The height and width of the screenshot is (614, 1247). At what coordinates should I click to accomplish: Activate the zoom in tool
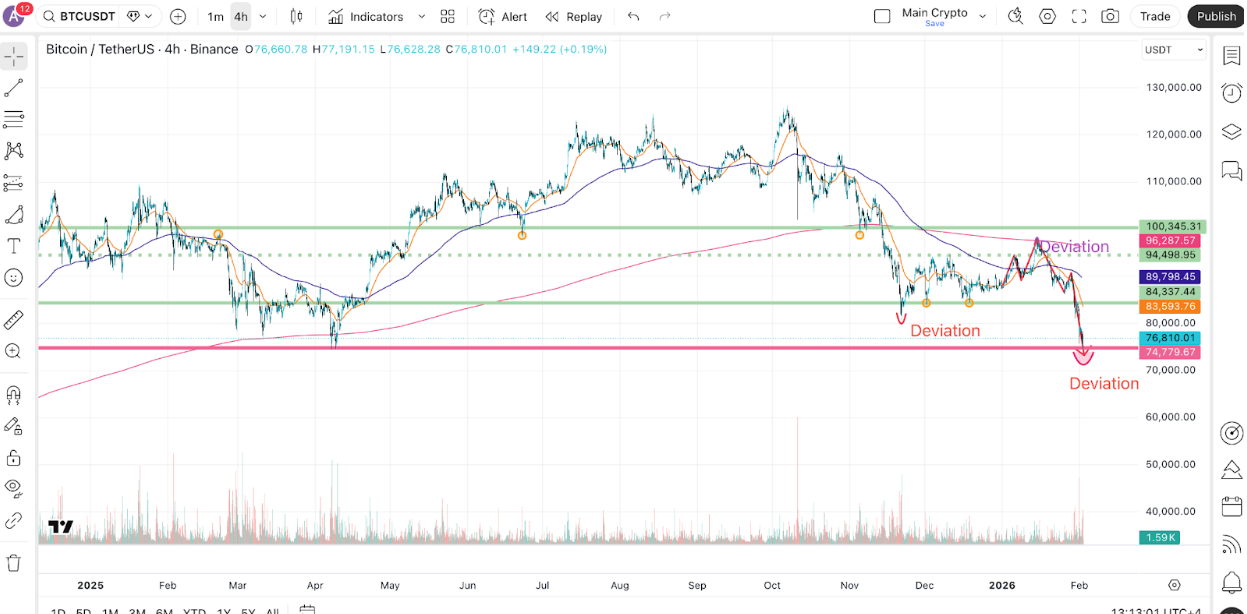pyautogui.click(x=14, y=351)
